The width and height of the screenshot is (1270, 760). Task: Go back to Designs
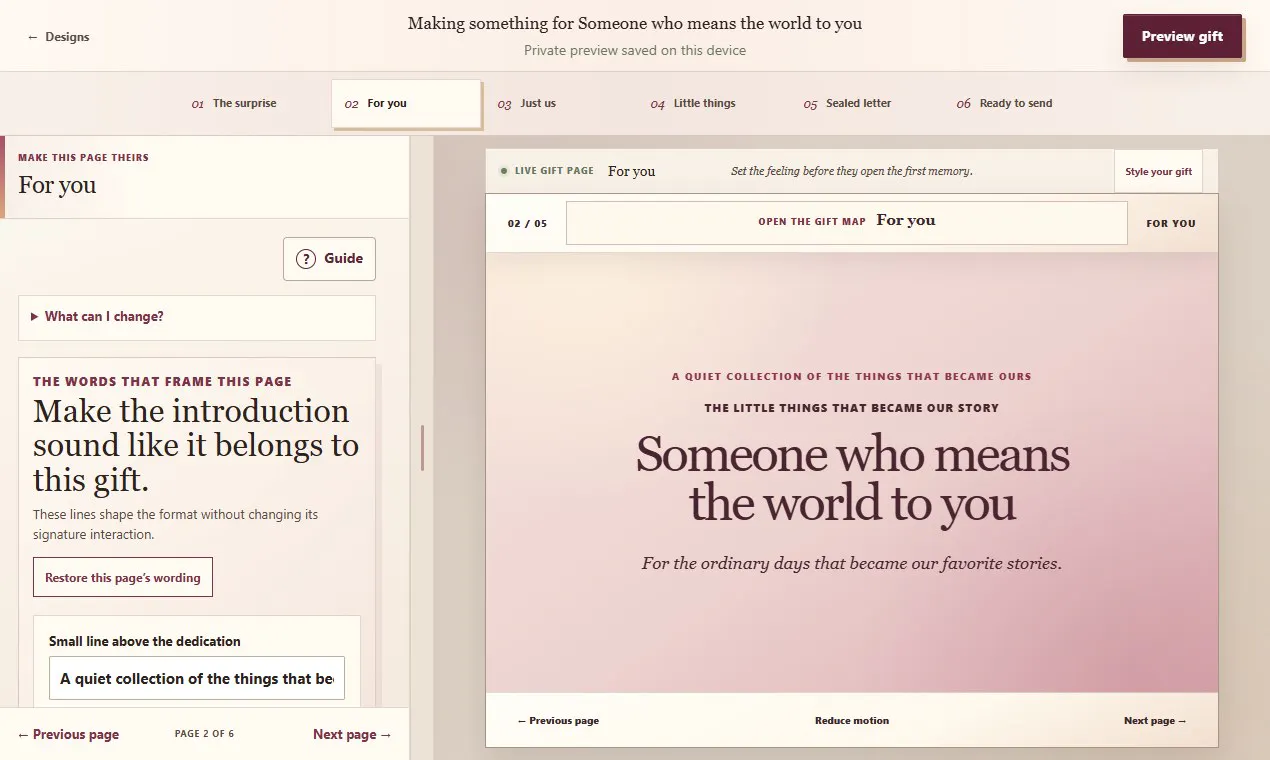(x=58, y=37)
